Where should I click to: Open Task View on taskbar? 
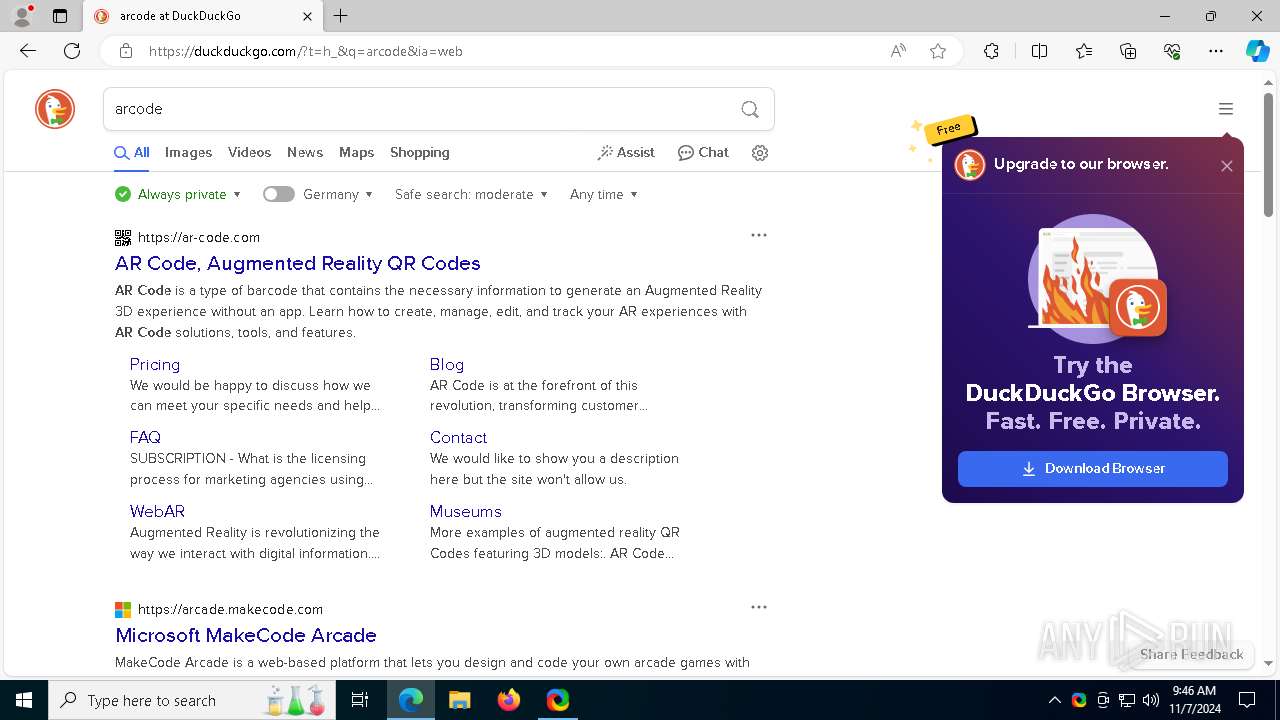point(360,700)
